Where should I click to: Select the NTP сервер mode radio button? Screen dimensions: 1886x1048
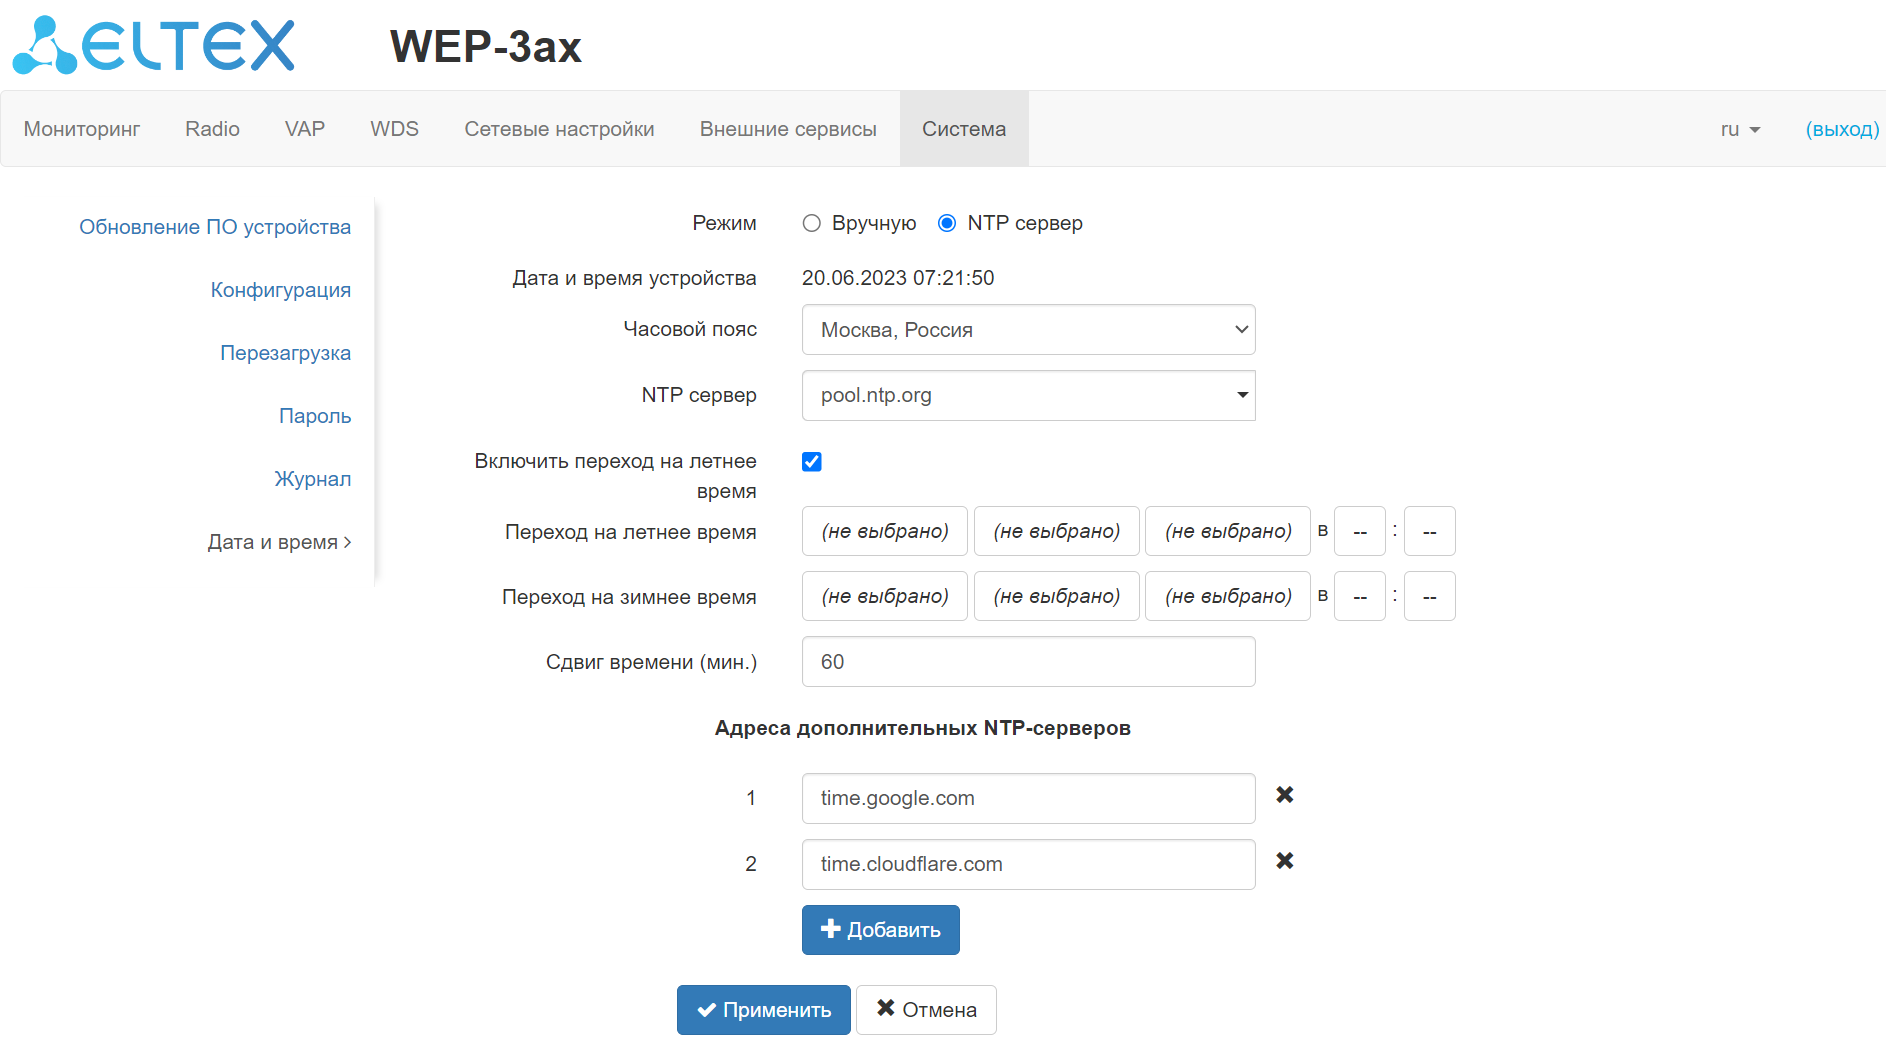pos(947,223)
